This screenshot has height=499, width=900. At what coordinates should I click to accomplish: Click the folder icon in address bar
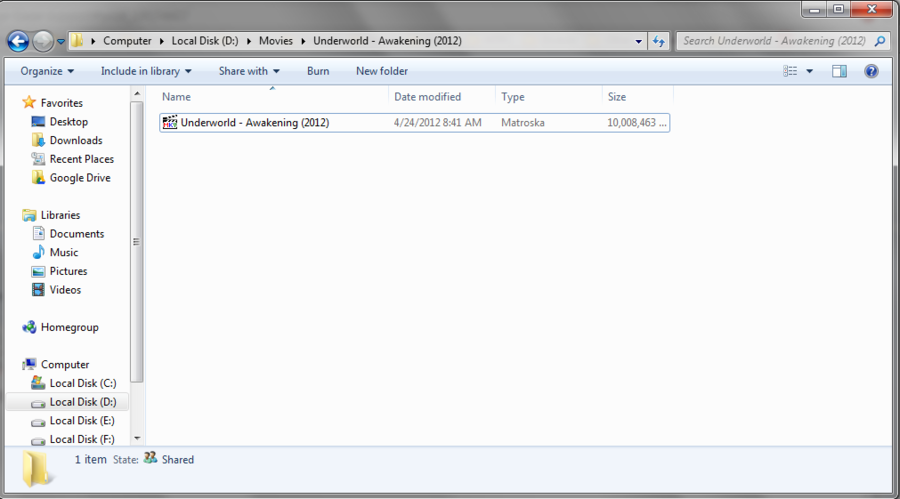tap(77, 41)
